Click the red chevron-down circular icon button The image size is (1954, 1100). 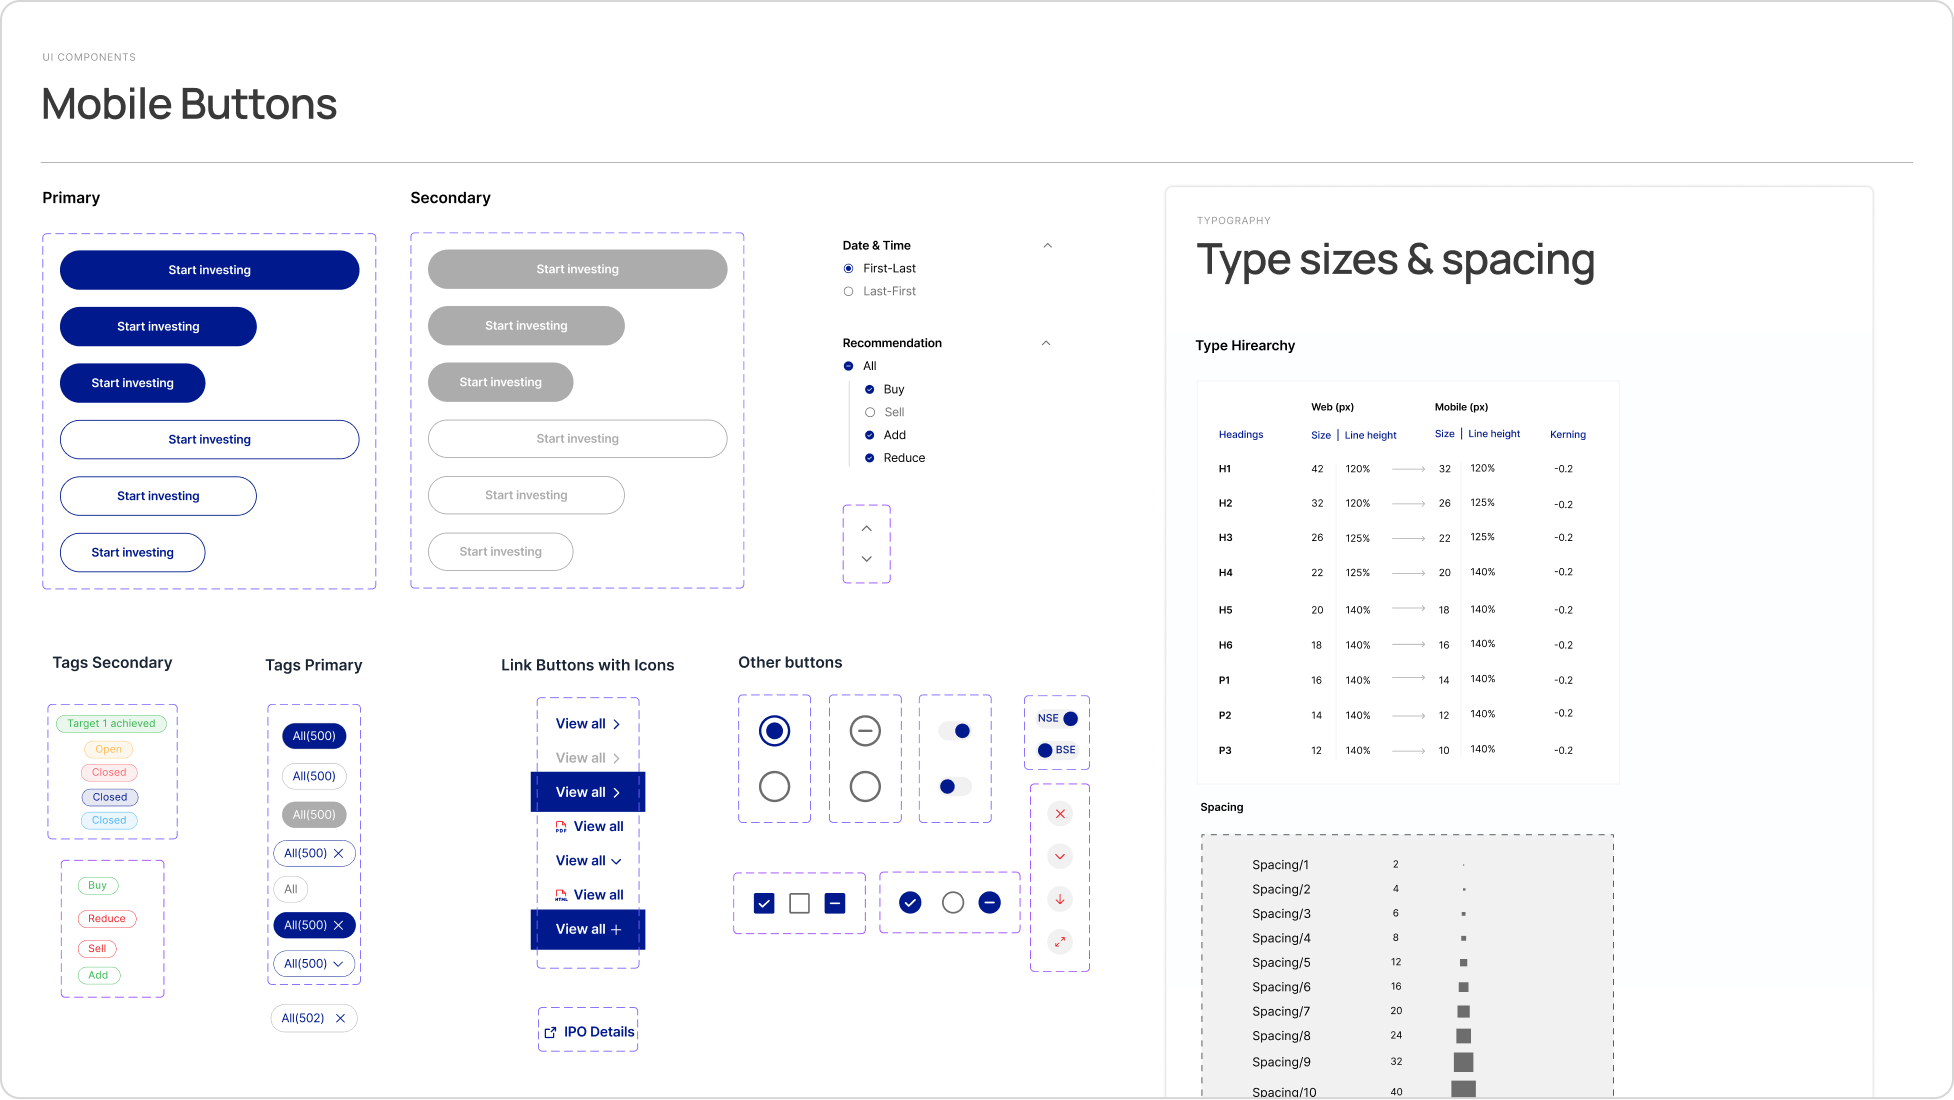click(1060, 857)
